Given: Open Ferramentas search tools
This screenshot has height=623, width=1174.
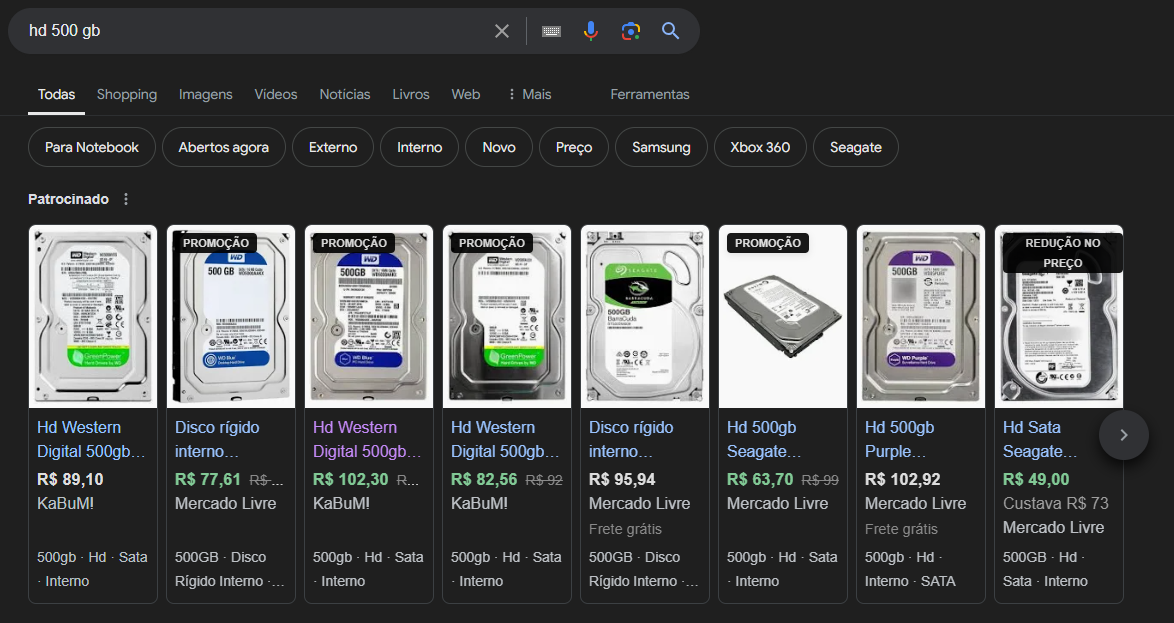Looking at the screenshot, I should tap(649, 94).
